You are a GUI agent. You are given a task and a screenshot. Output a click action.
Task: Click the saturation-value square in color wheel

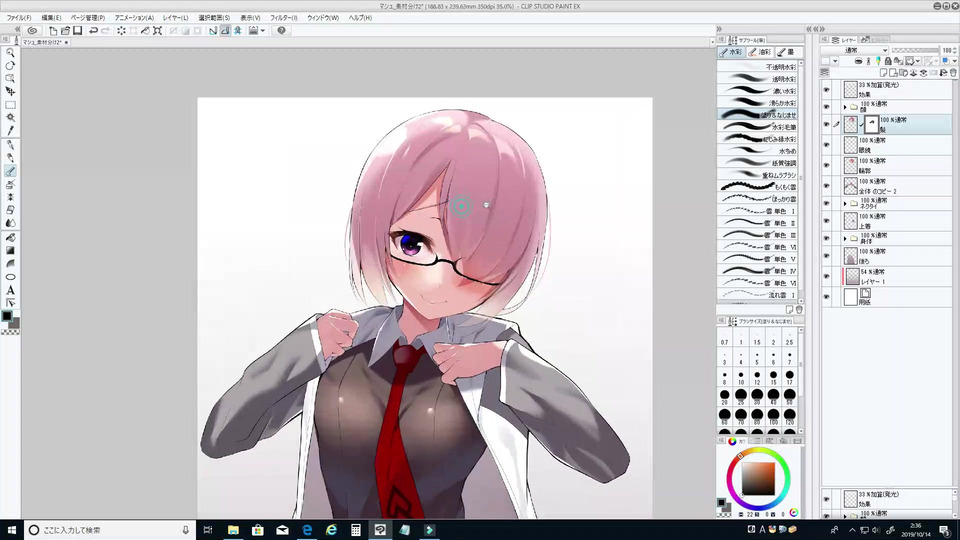click(x=758, y=478)
